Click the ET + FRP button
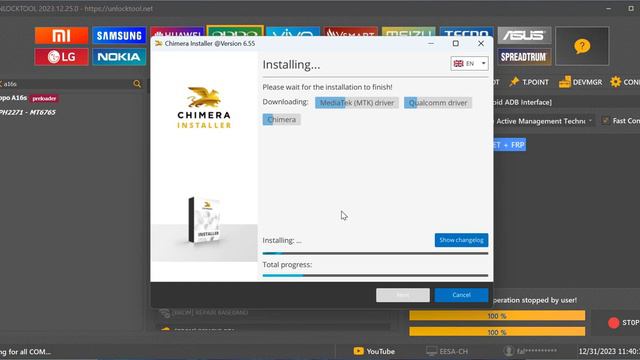Screen dimensions: 640x360 (x=509, y=145)
